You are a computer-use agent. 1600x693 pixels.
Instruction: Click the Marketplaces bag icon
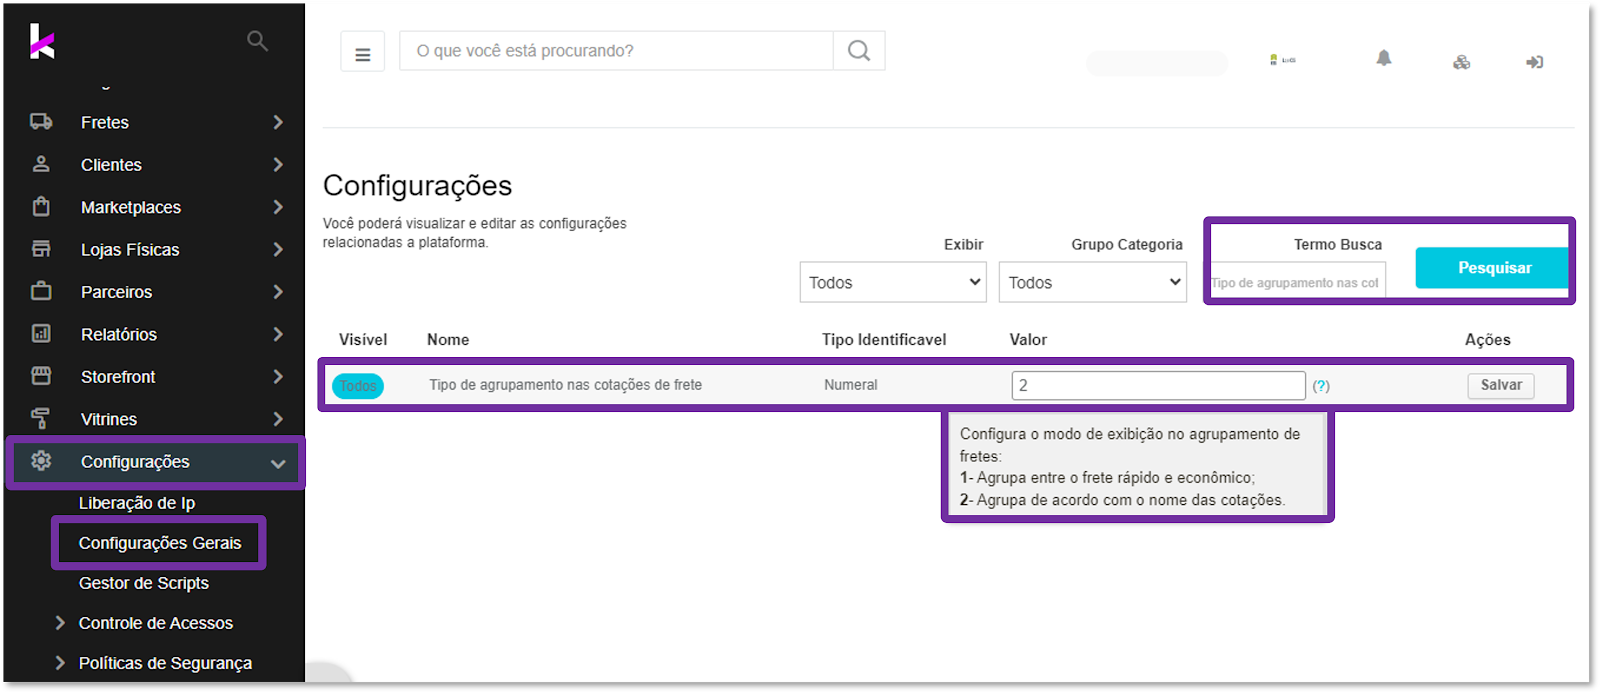click(x=41, y=207)
